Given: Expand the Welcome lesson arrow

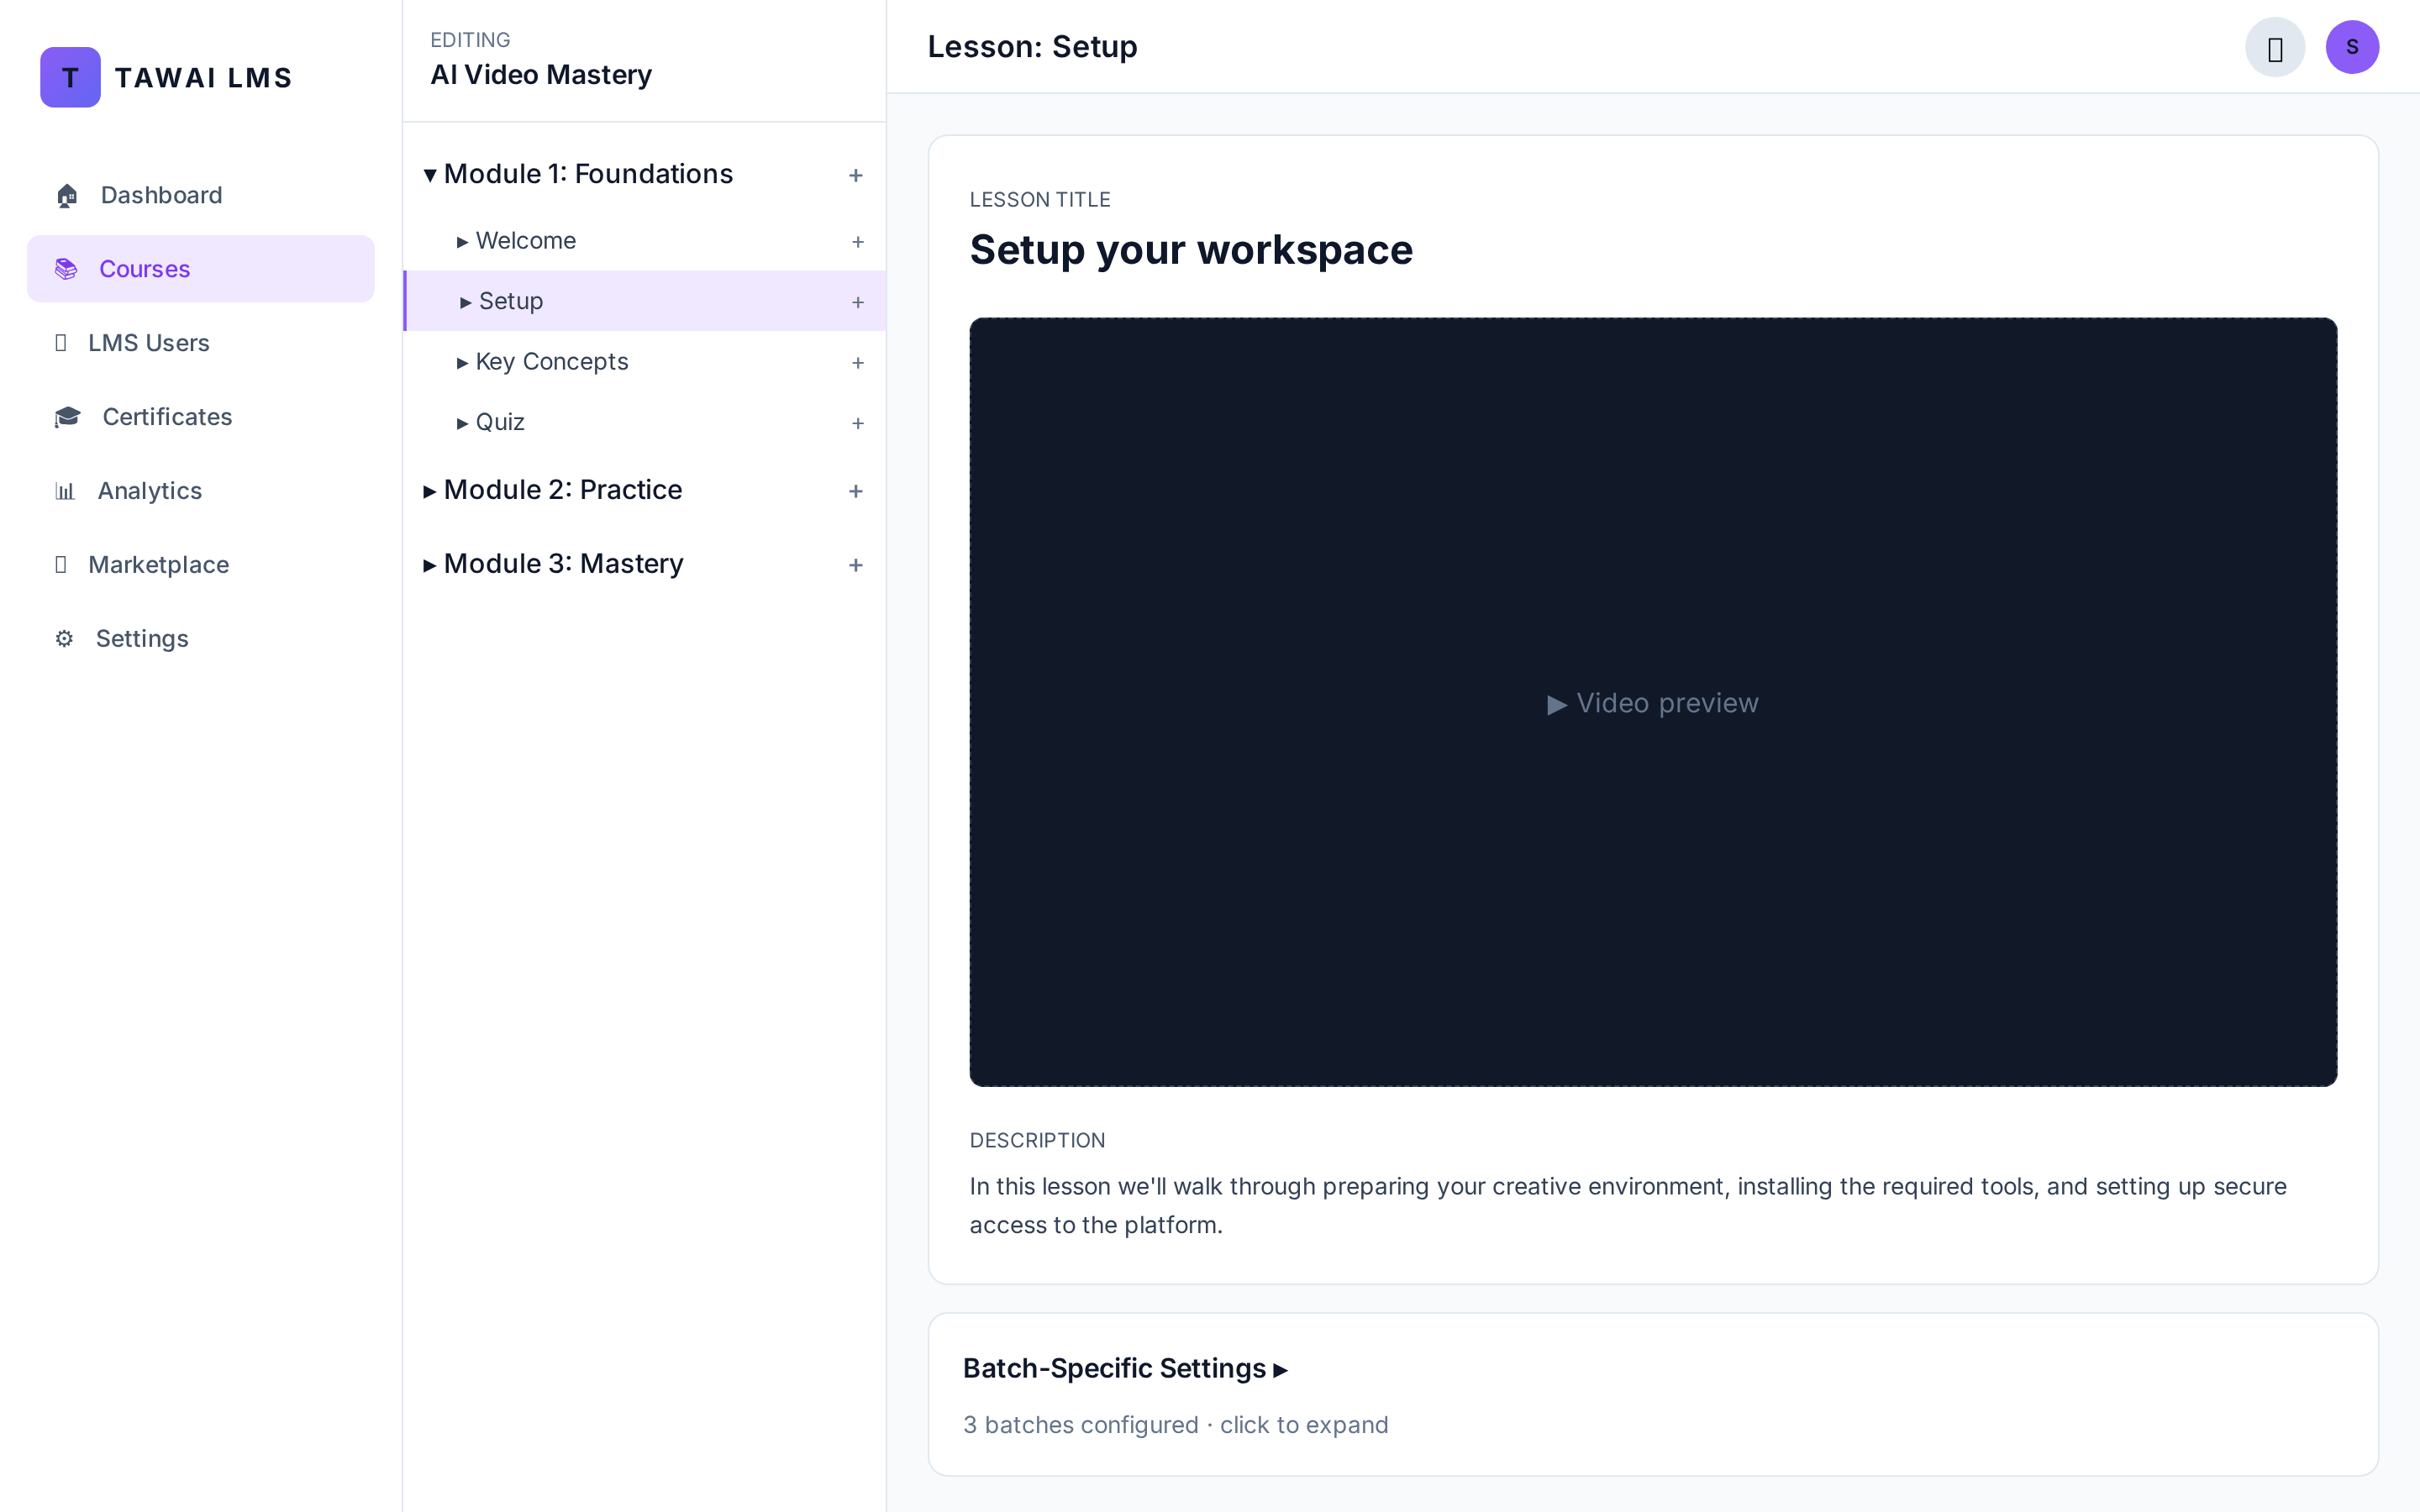Looking at the screenshot, I should [x=462, y=242].
